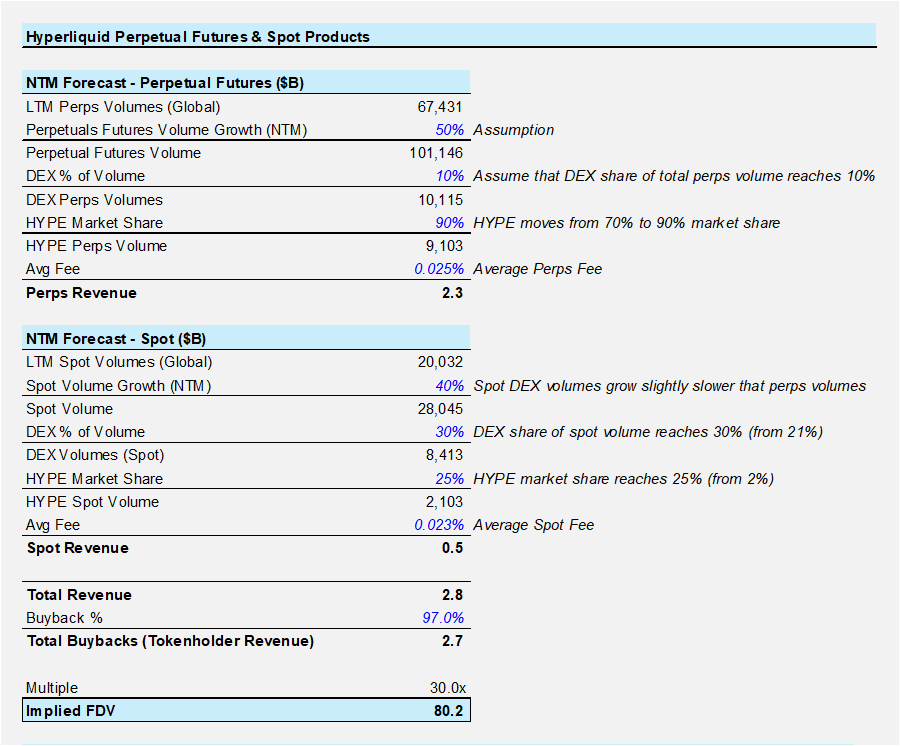
Task: Select the LTM Spot Volumes value 20,032
Action: point(440,362)
